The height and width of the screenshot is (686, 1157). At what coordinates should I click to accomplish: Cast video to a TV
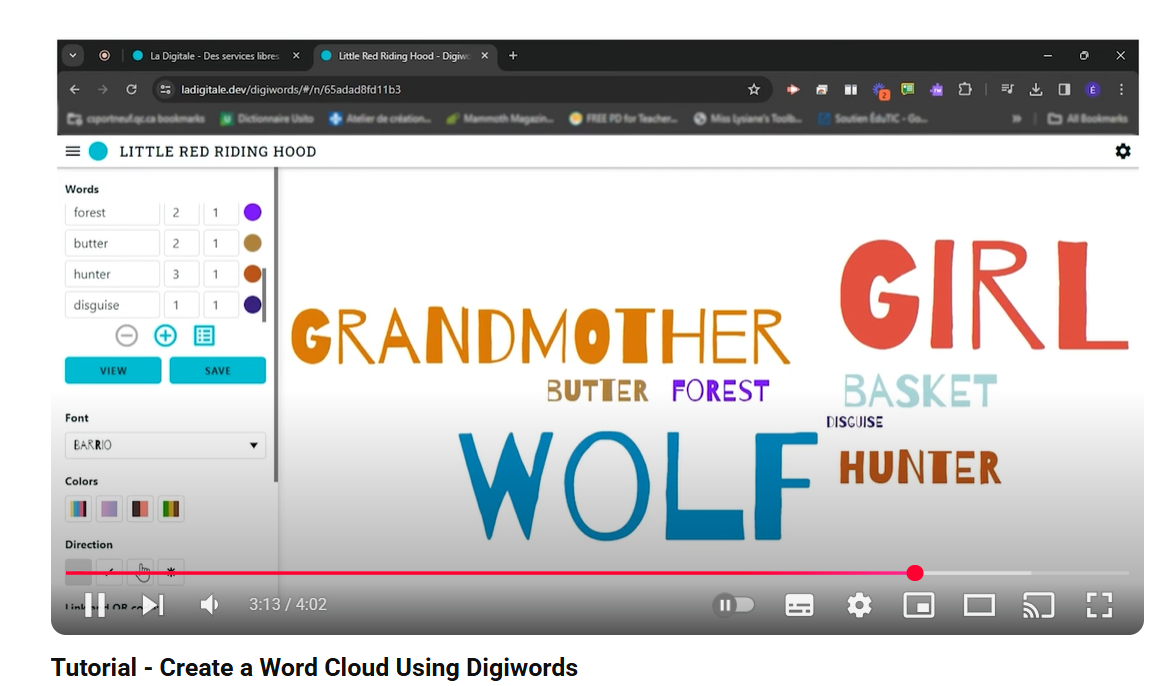click(x=1038, y=605)
